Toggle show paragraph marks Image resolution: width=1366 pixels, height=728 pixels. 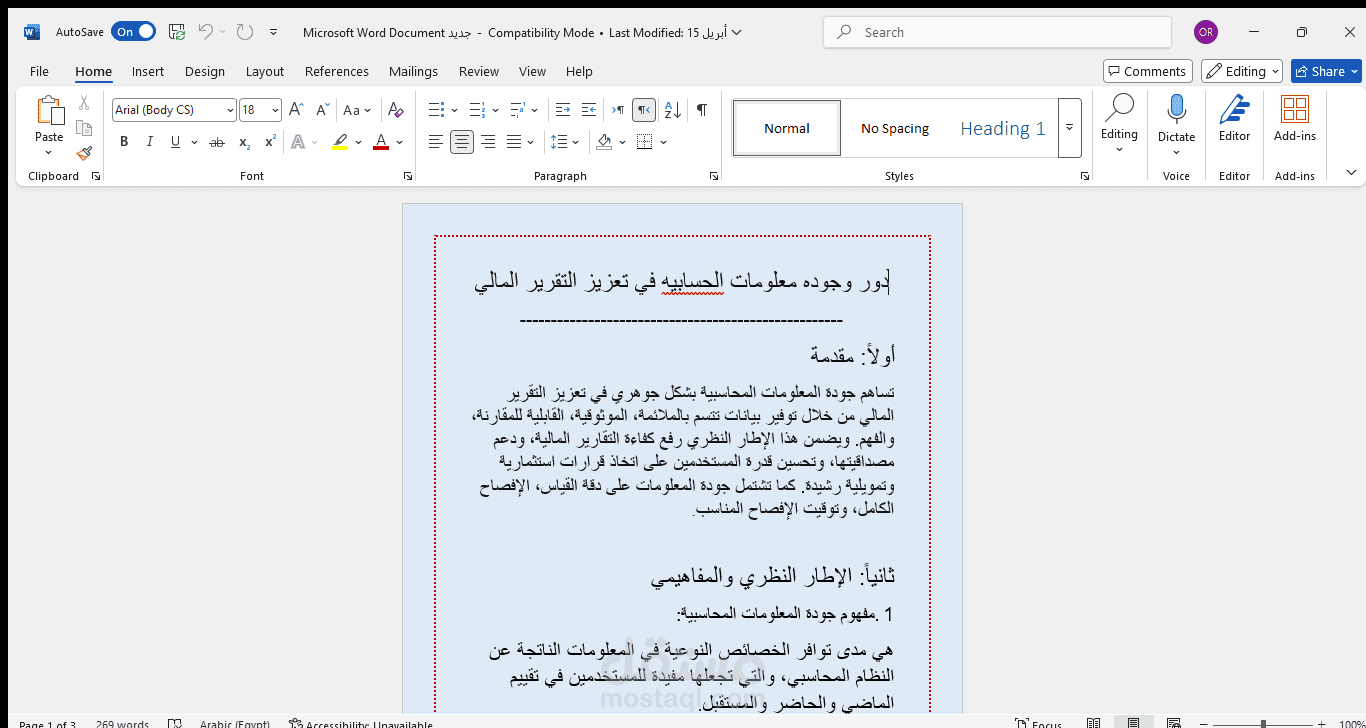coord(702,110)
